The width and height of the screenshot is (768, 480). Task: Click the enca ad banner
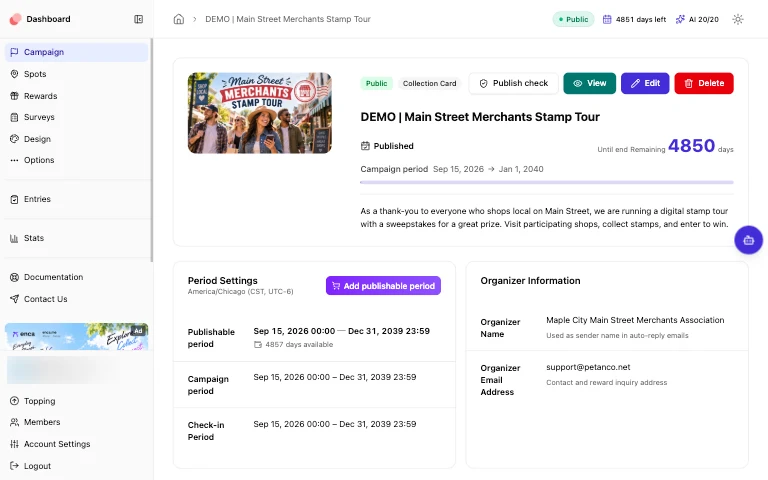[76, 336]
